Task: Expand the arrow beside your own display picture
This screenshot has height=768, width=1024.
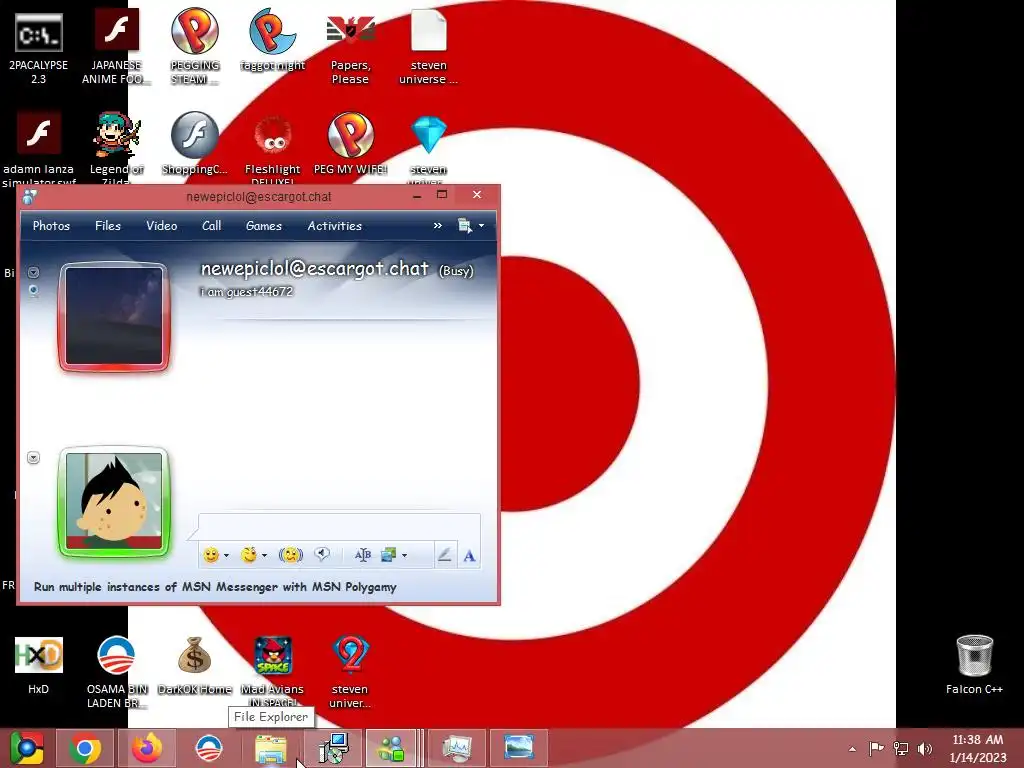Action: point(33,458)
